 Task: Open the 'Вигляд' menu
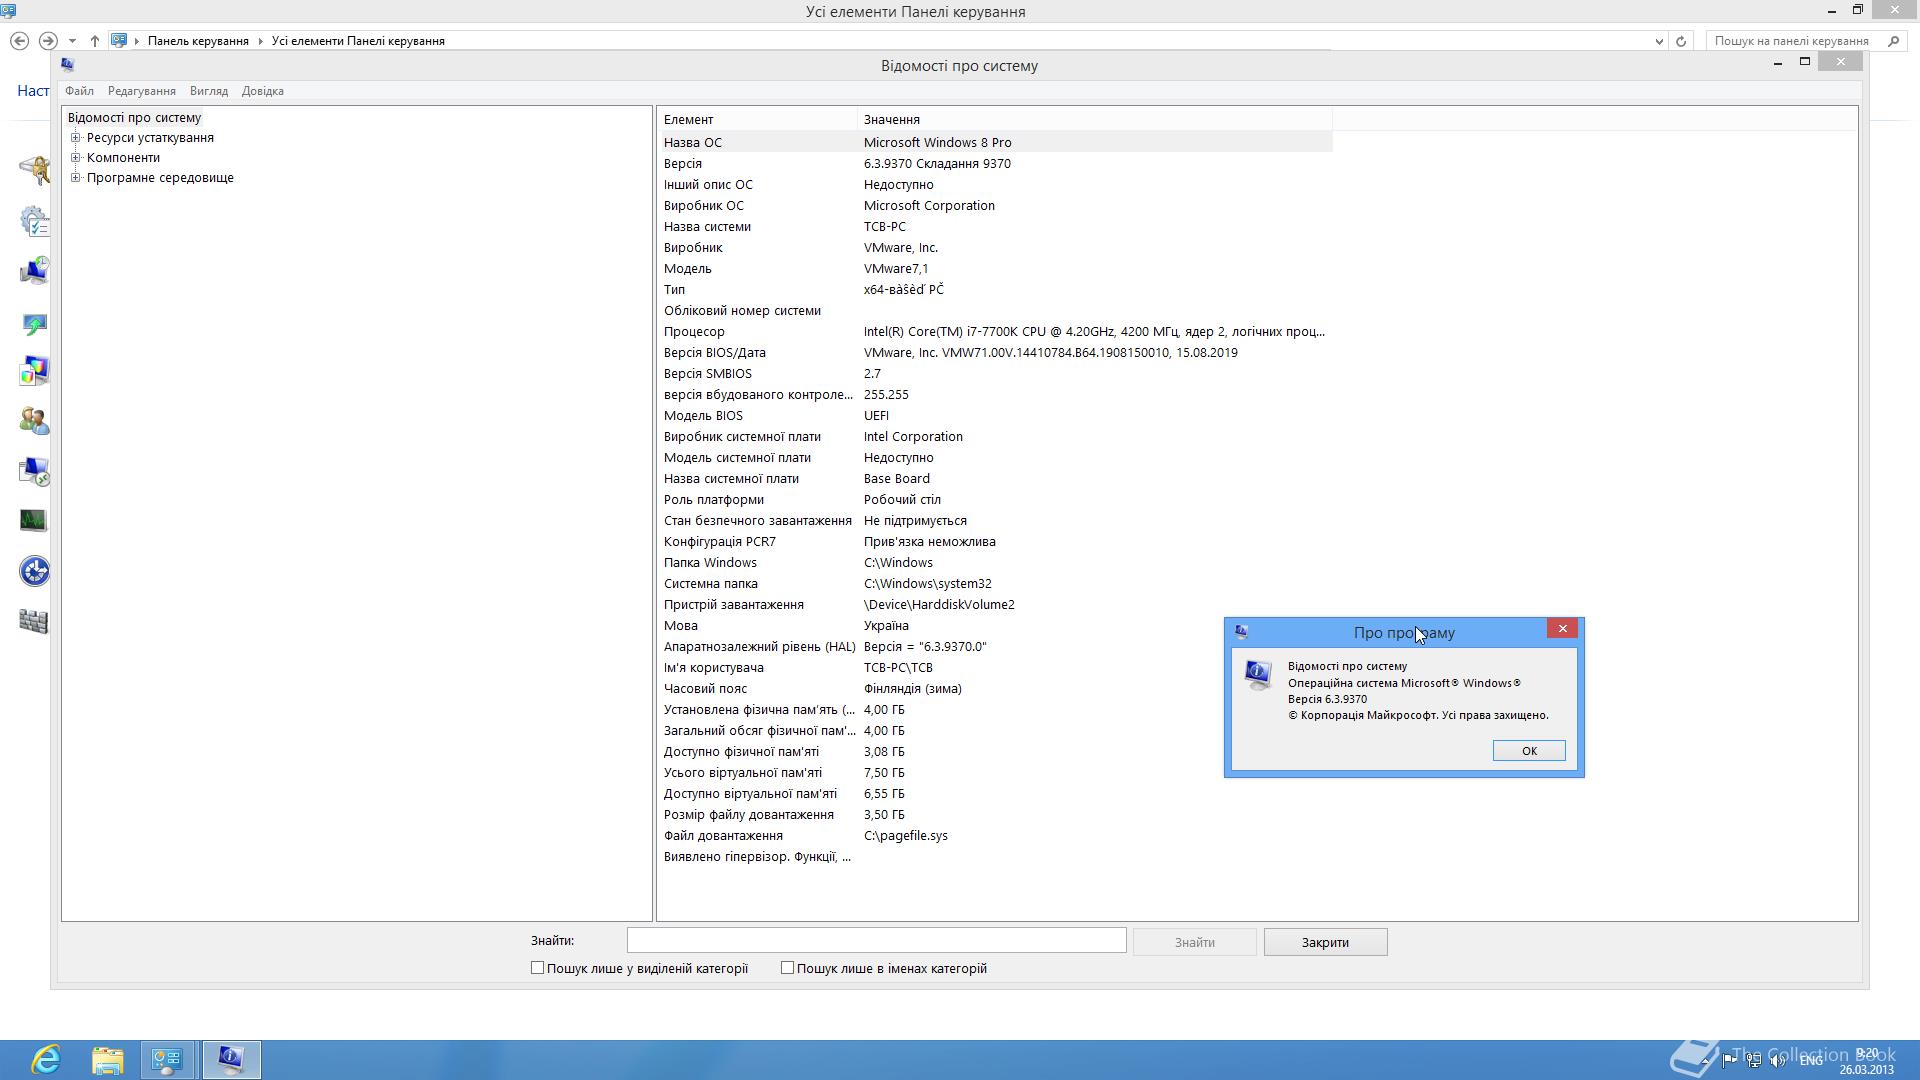(209, 91)
